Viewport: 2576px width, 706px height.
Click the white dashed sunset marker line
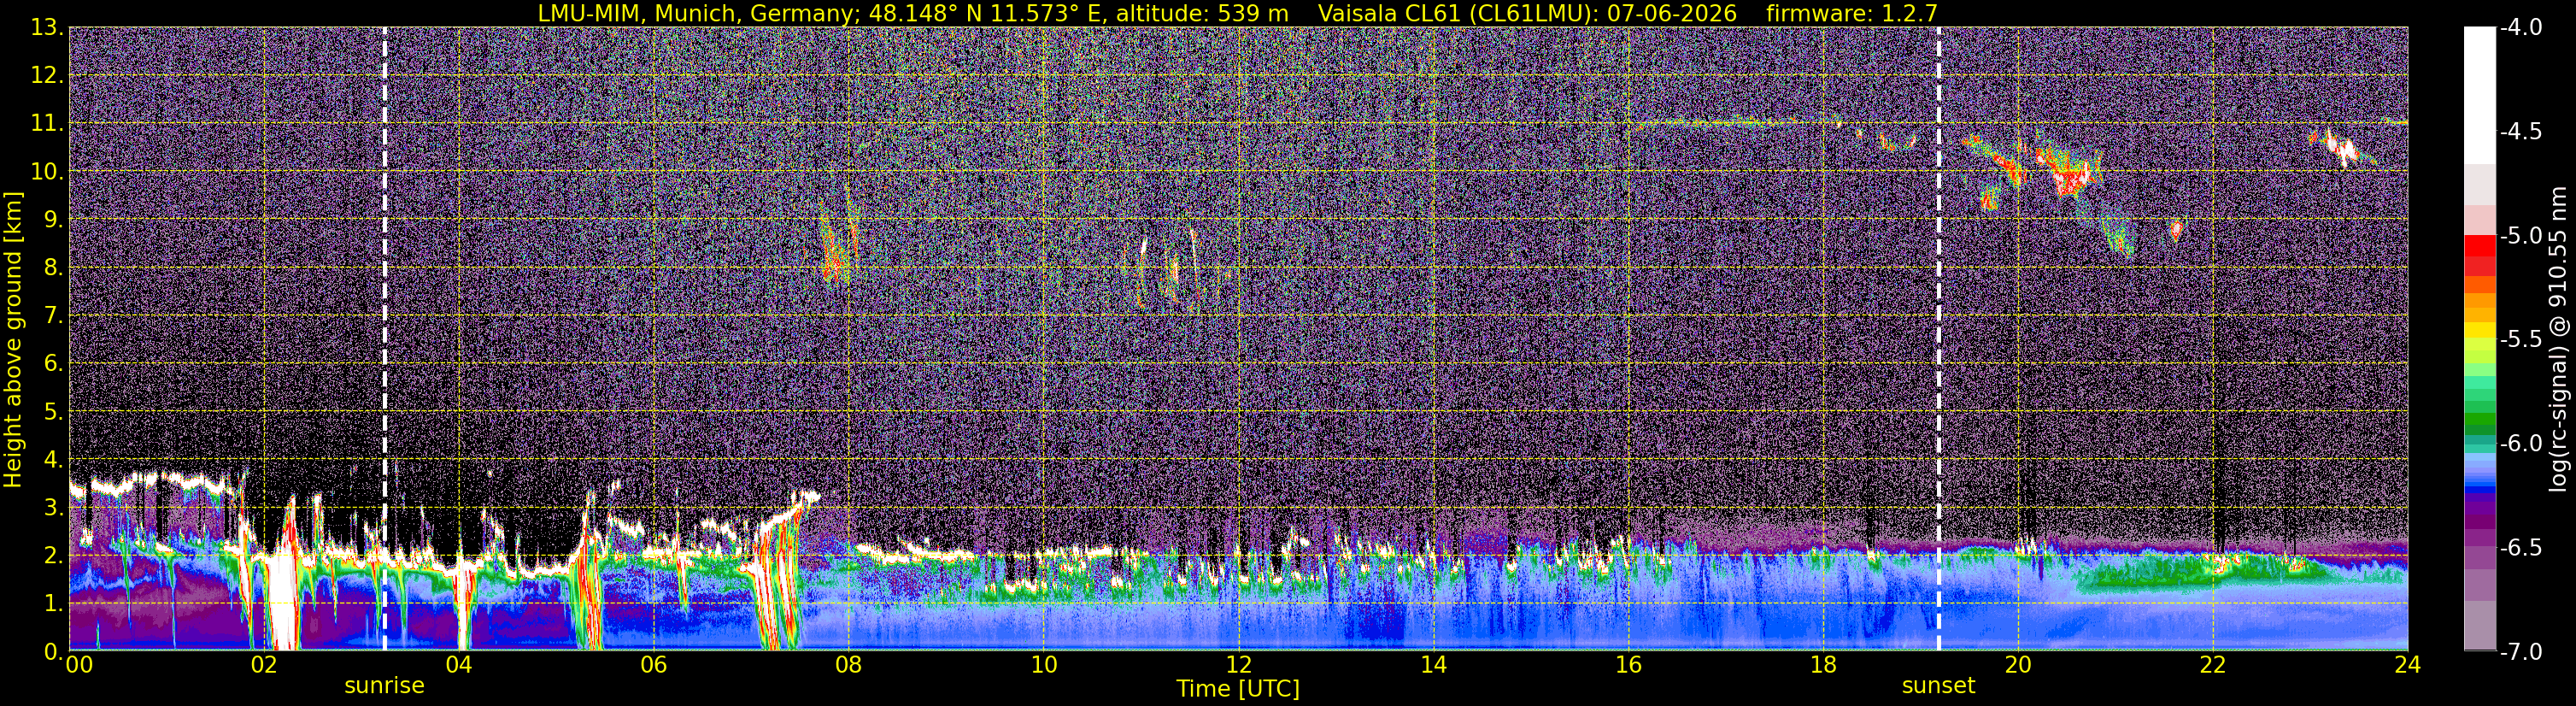click(x=1939, y=339)
